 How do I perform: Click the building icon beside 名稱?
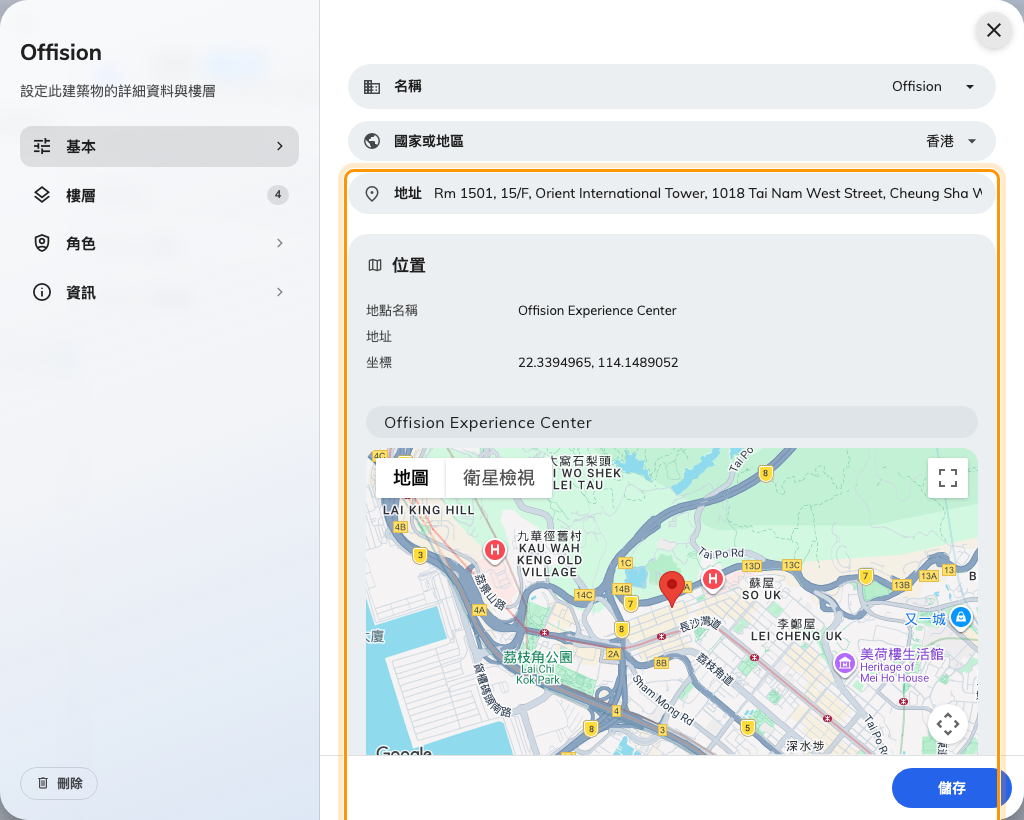[372, 87]
